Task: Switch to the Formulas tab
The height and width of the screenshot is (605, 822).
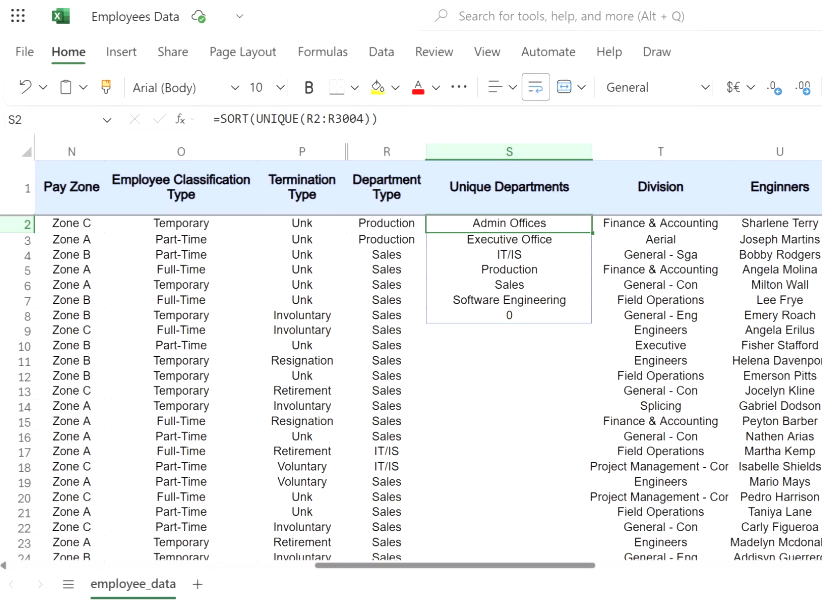Action: (x=322, y=52)
